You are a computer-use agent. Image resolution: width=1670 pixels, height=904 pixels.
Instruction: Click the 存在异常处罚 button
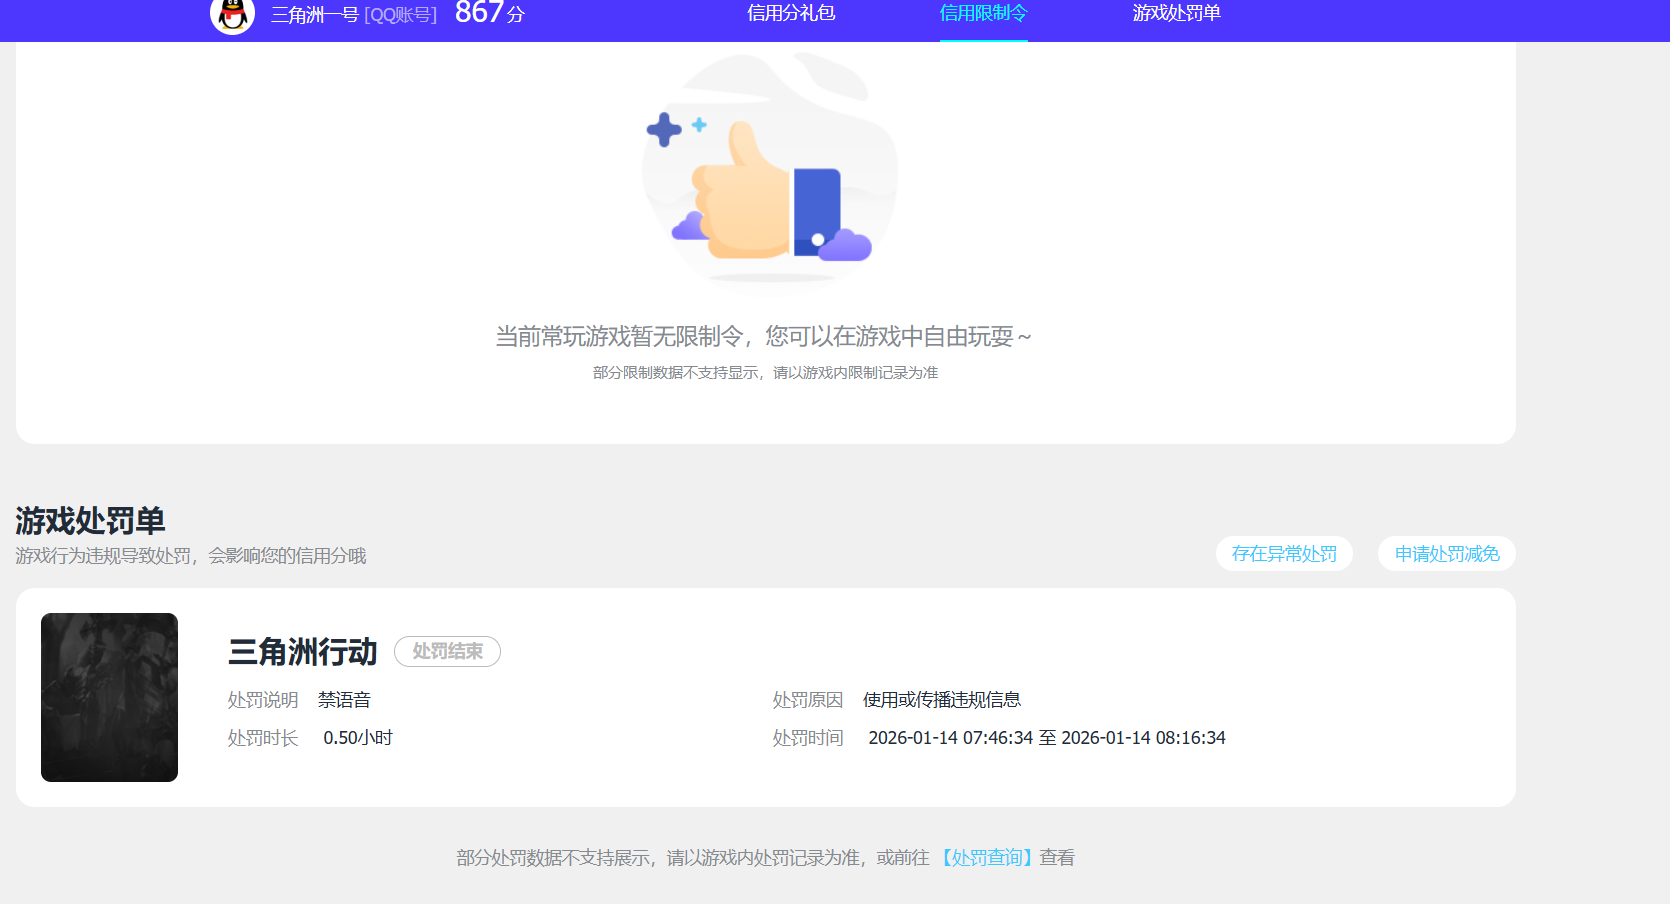point(1284,554)
